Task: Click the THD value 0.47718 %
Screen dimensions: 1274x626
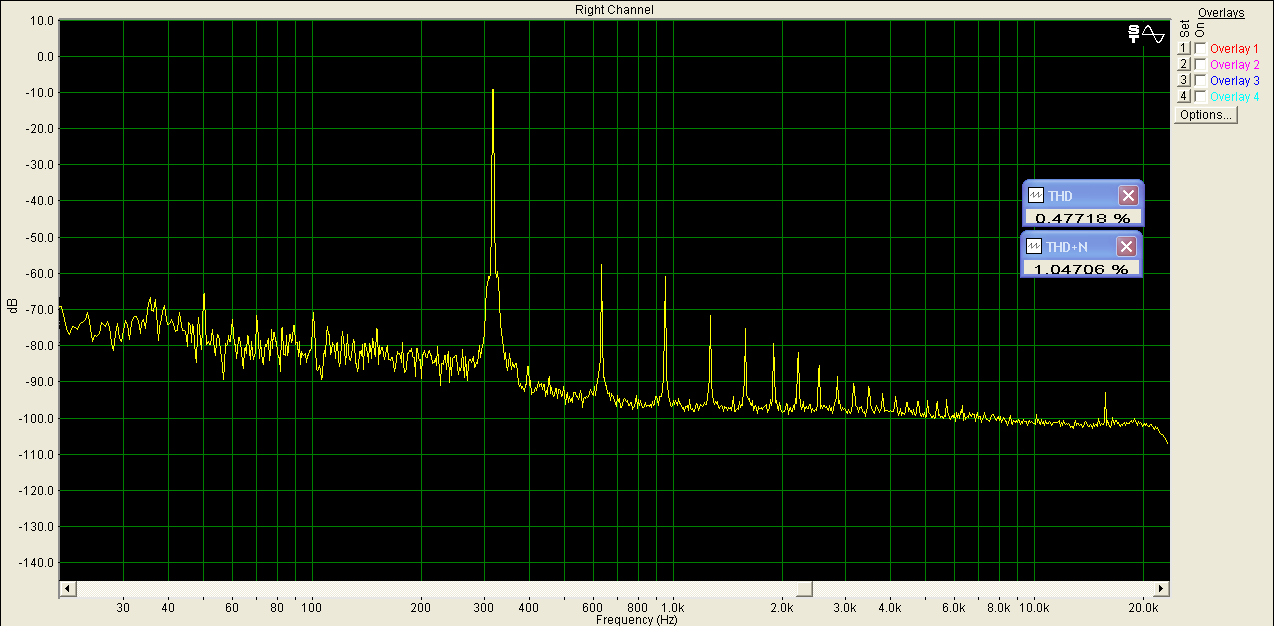Action: tap(1082, 217)
